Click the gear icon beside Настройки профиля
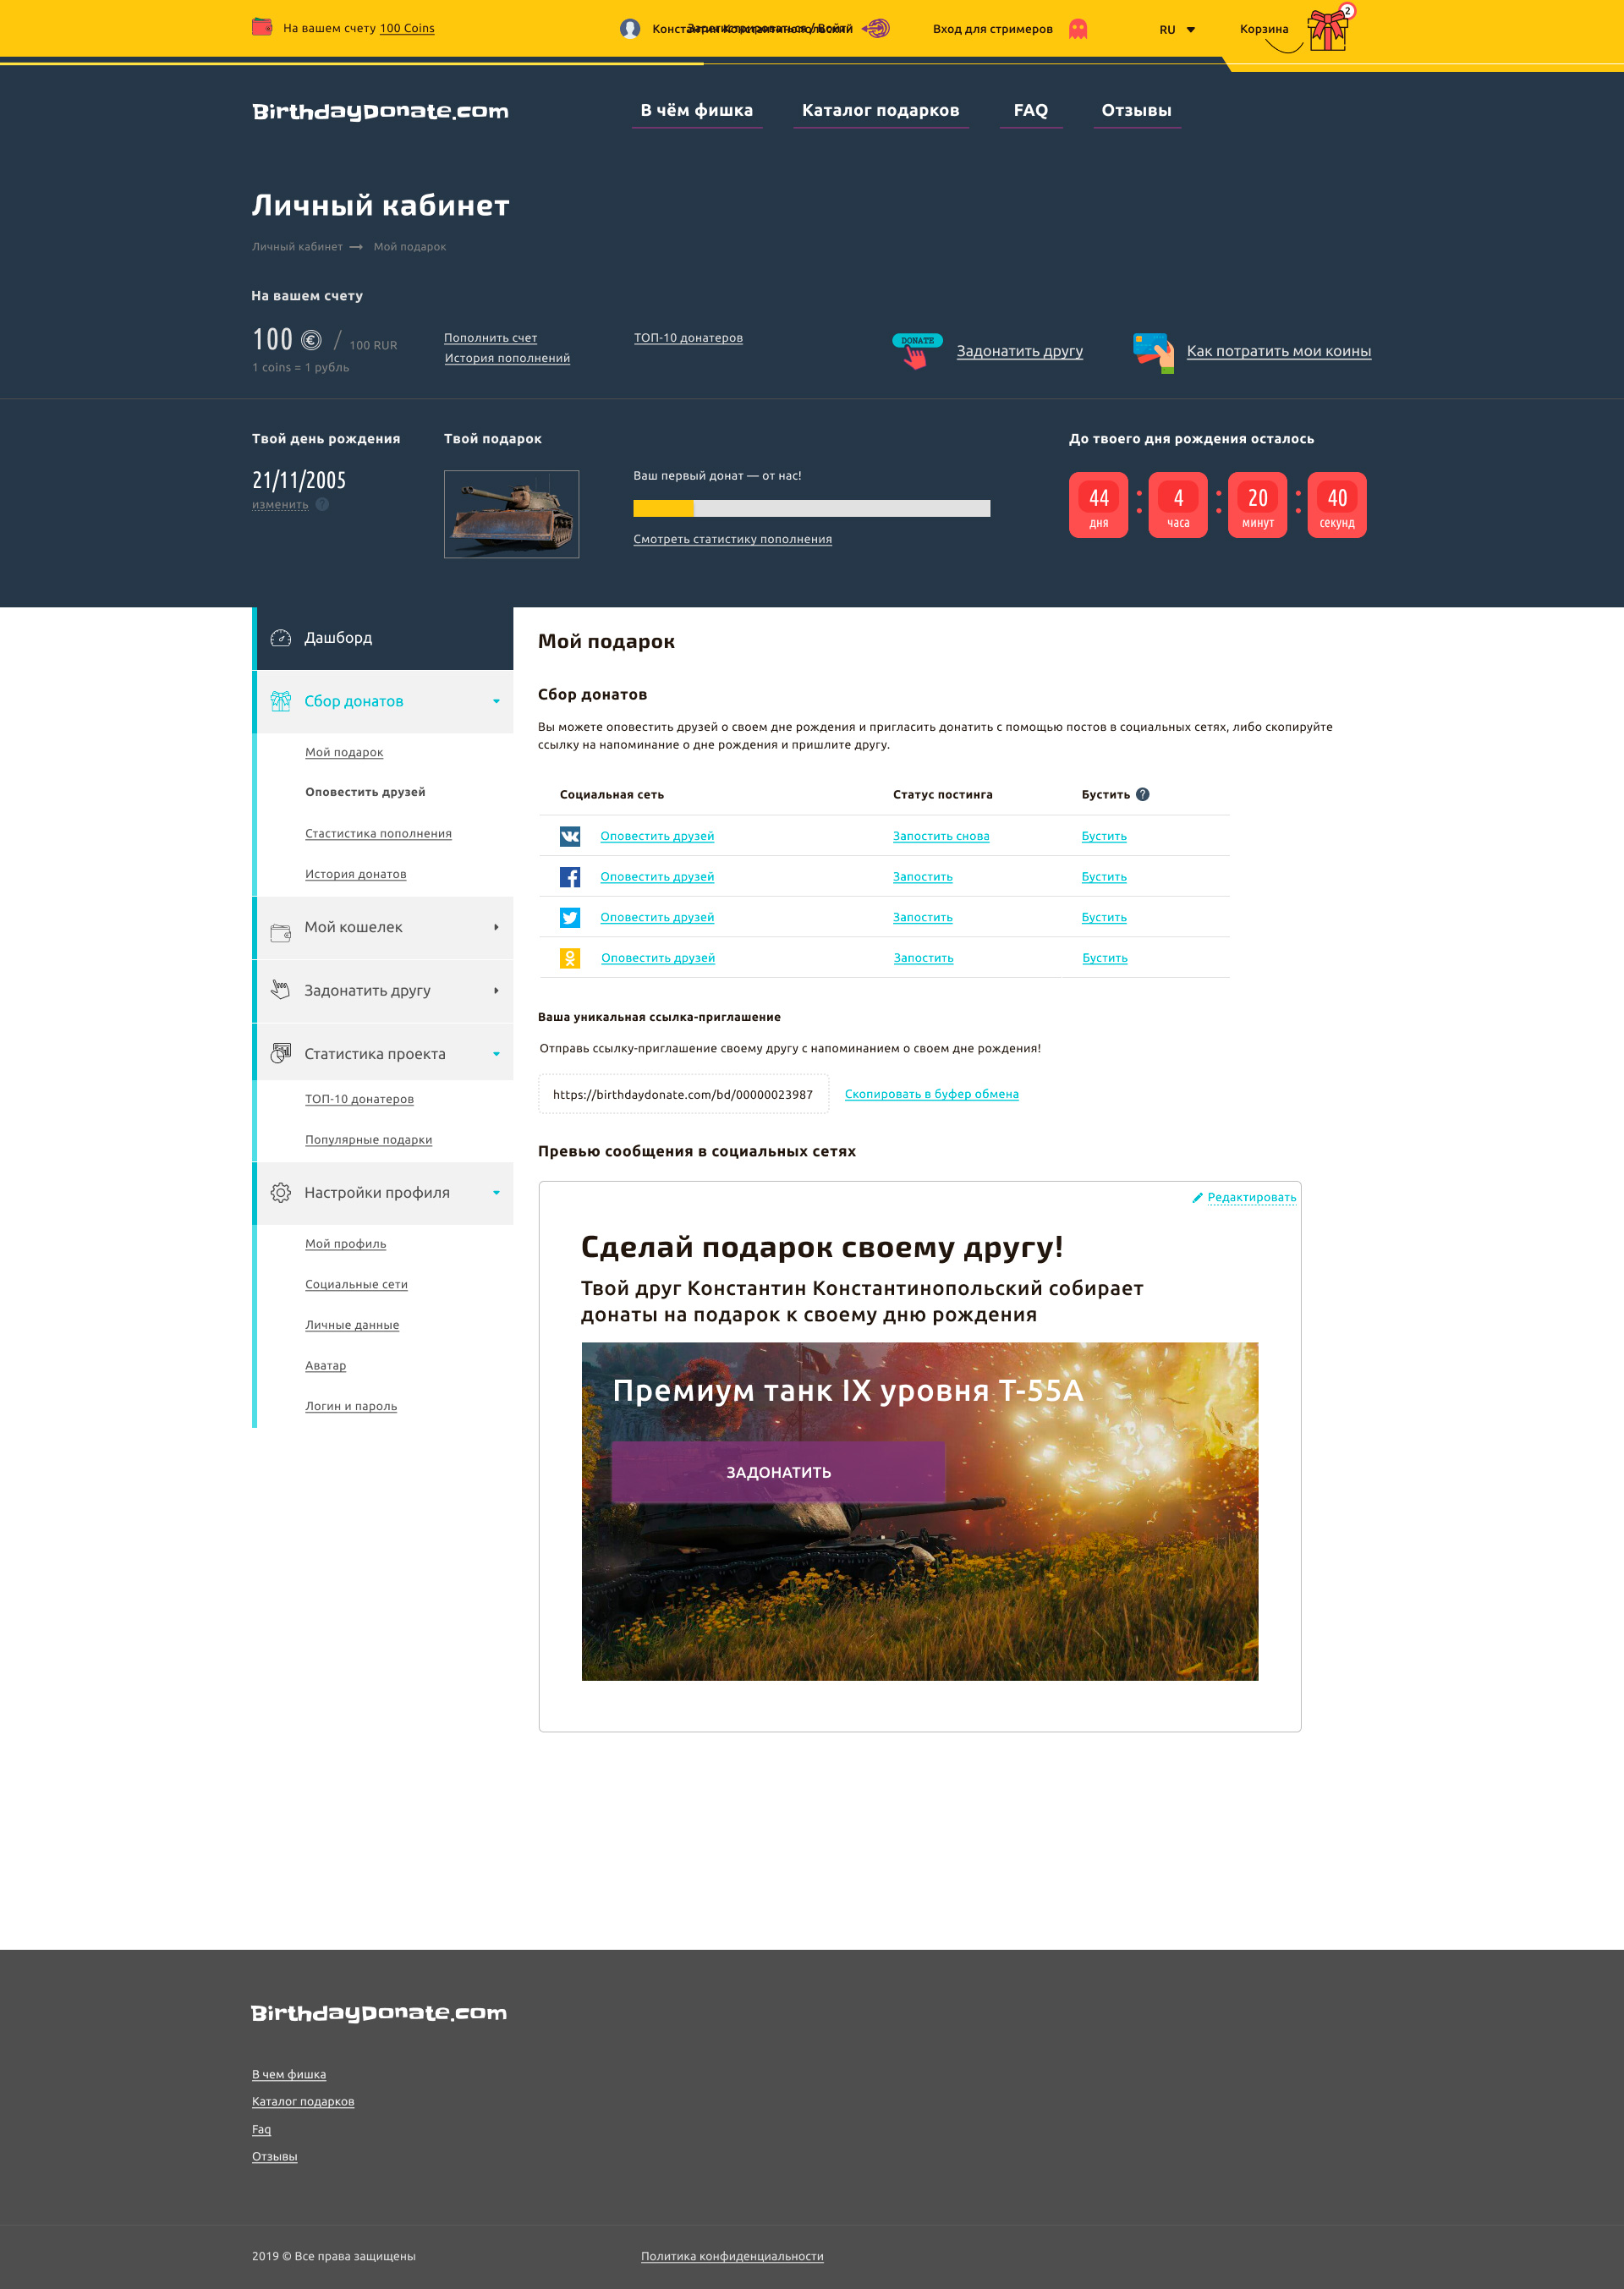The width and height of the screenshot is (1624, 2289). pyautogui.click(x=281, y=1192)
